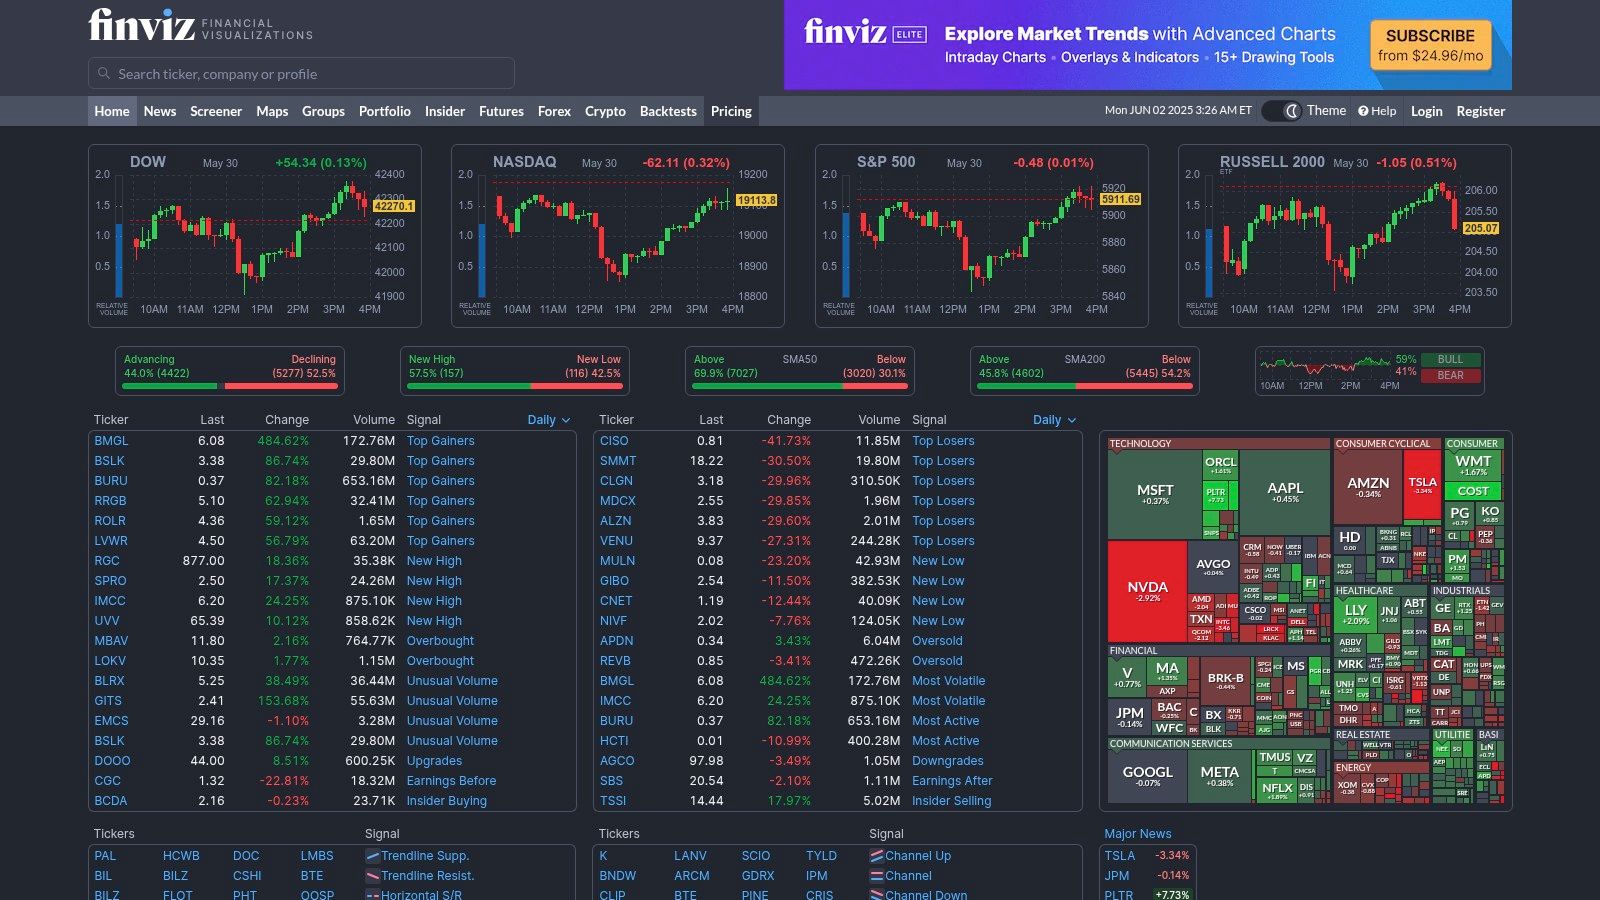Open the BMGL ticker in gainers table
This screenshot has width=1600, height=900.
pos(111,441)
